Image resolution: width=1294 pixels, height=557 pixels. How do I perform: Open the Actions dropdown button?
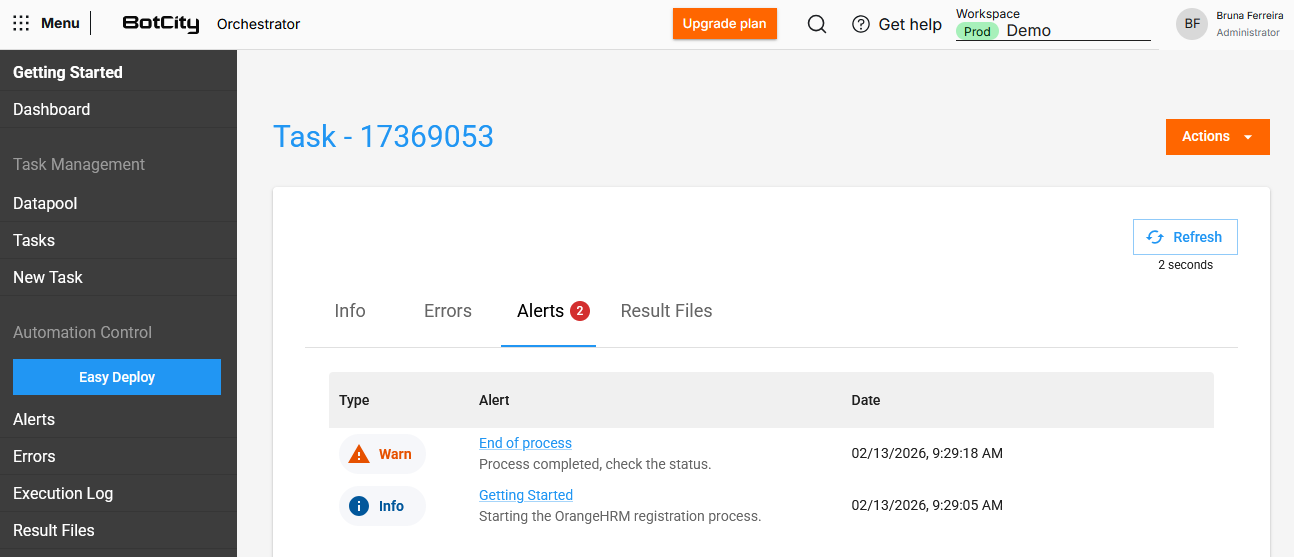click(1217, 137)
